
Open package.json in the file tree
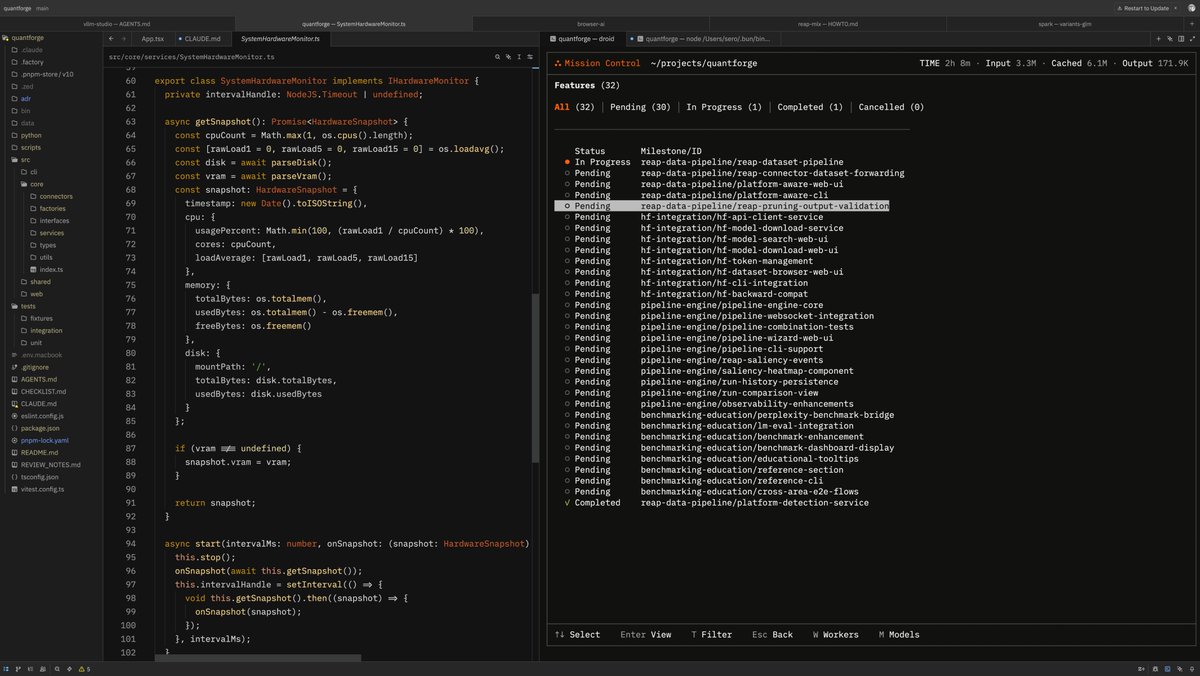pos(40,428)
